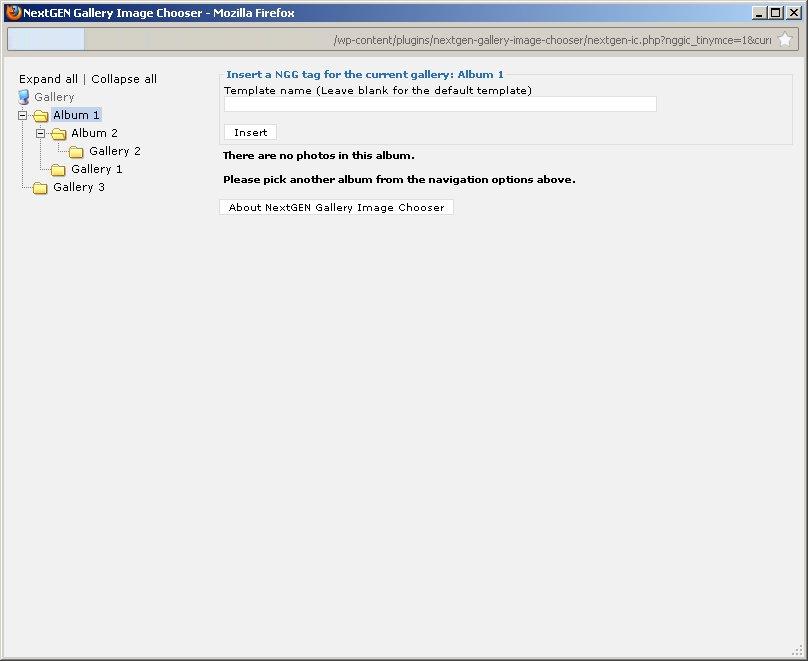Bookmark this page with the star icon
The image size is (808, 661).
[785, 39]
